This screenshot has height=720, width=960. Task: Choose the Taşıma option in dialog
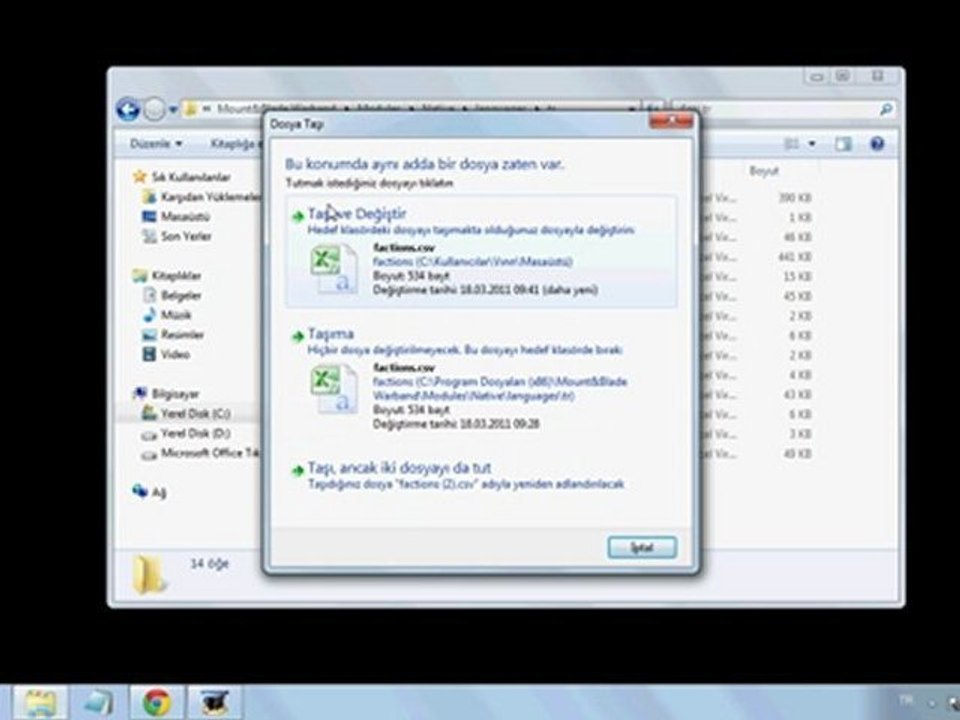481,380
